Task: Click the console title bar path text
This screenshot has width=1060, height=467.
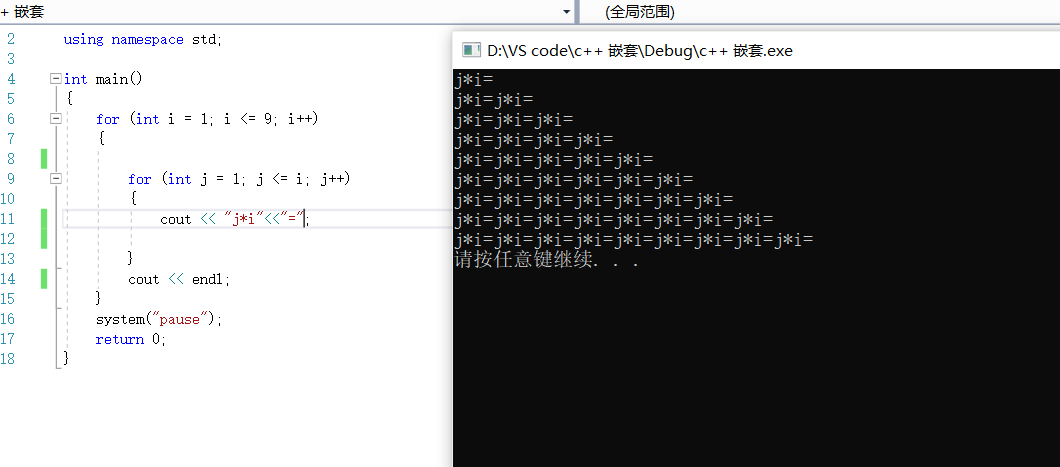Action: point(639,50)
